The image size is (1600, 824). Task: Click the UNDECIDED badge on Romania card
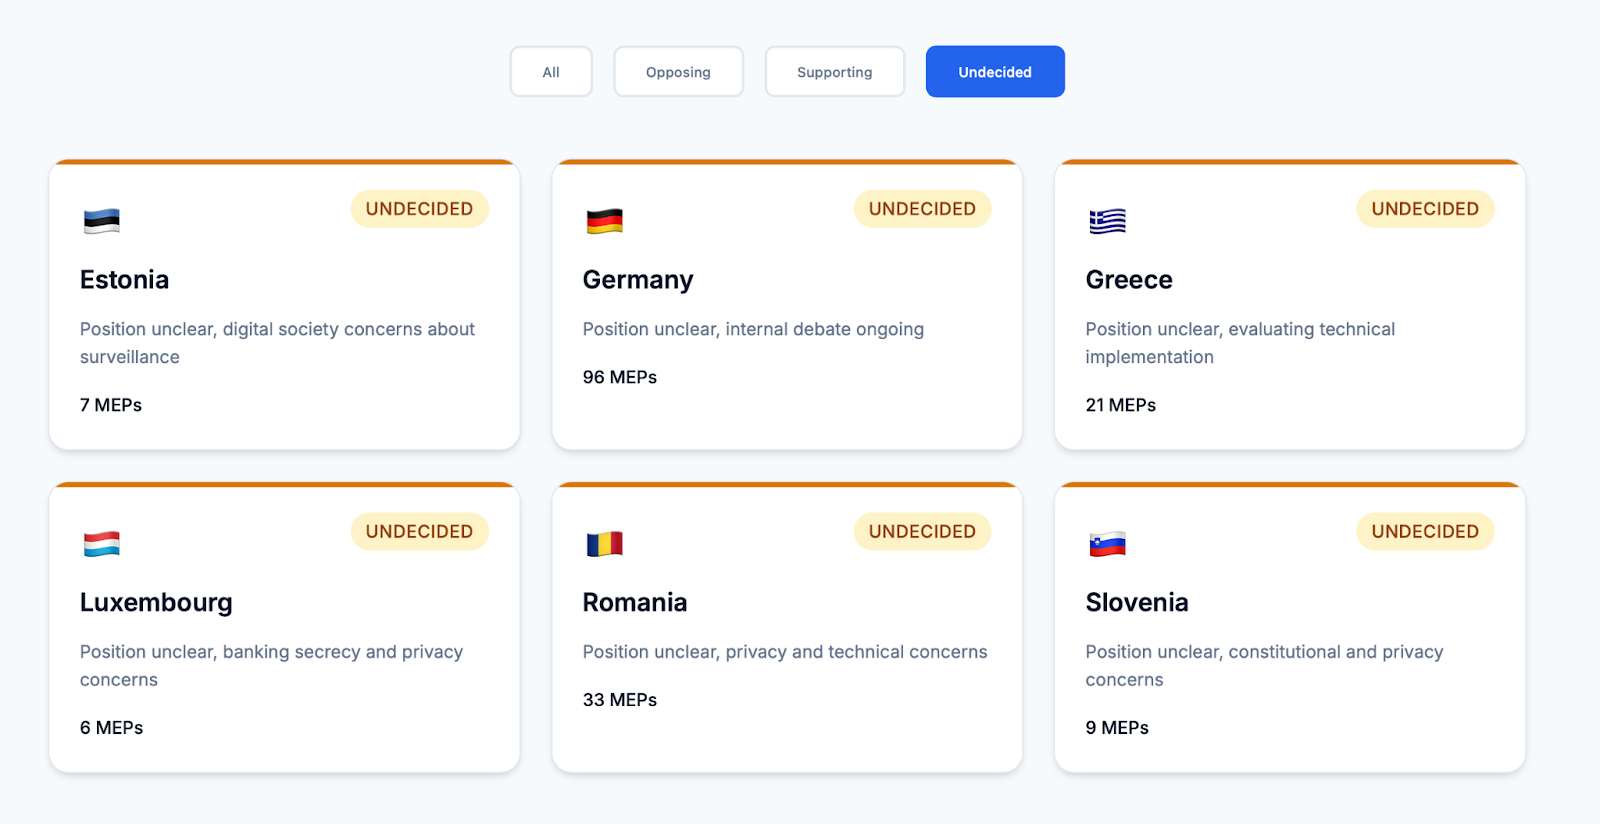pos(922,532)
